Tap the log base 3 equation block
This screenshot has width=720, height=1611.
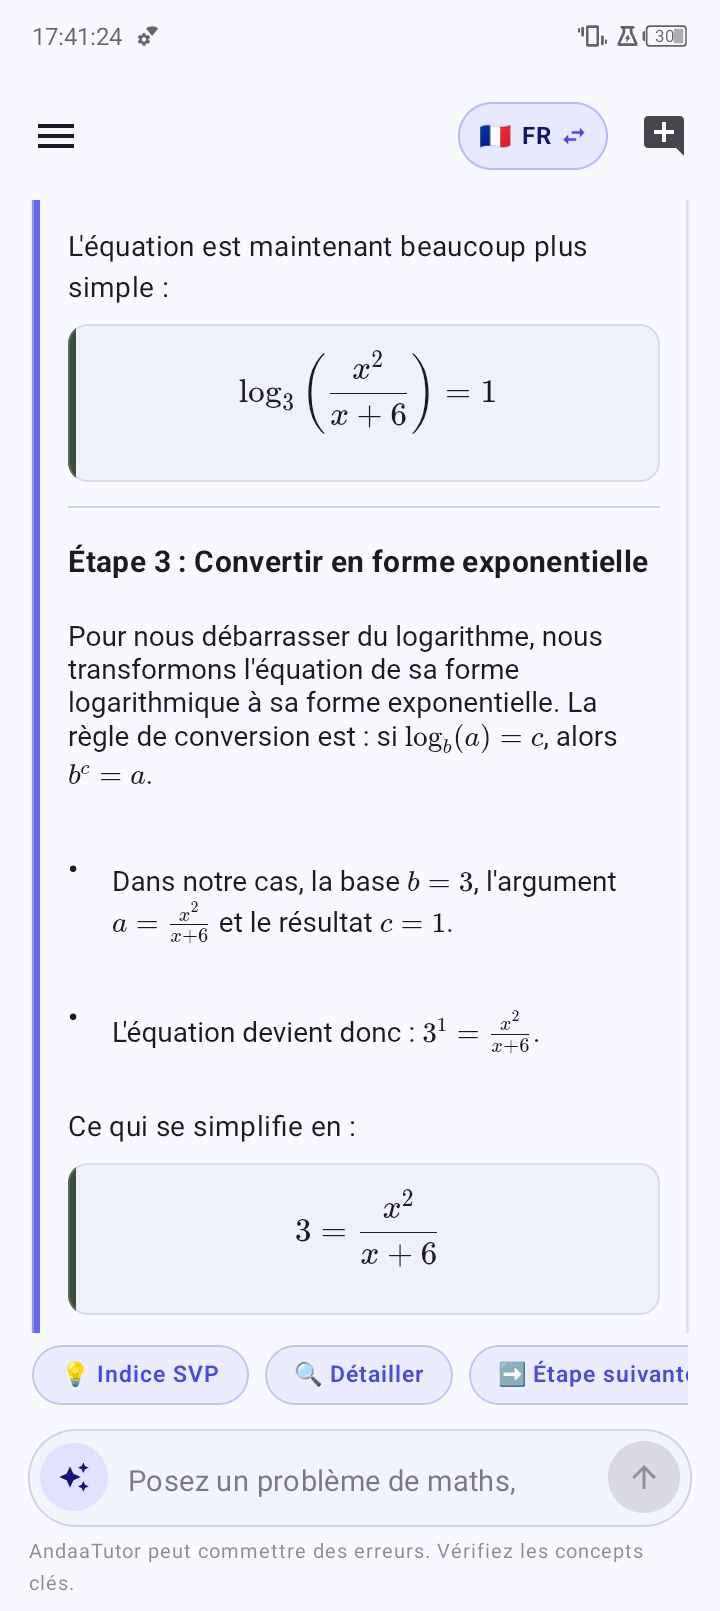(364, 403)
